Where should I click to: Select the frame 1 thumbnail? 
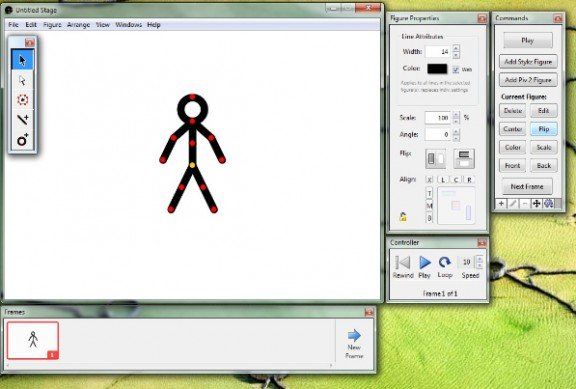33,340
